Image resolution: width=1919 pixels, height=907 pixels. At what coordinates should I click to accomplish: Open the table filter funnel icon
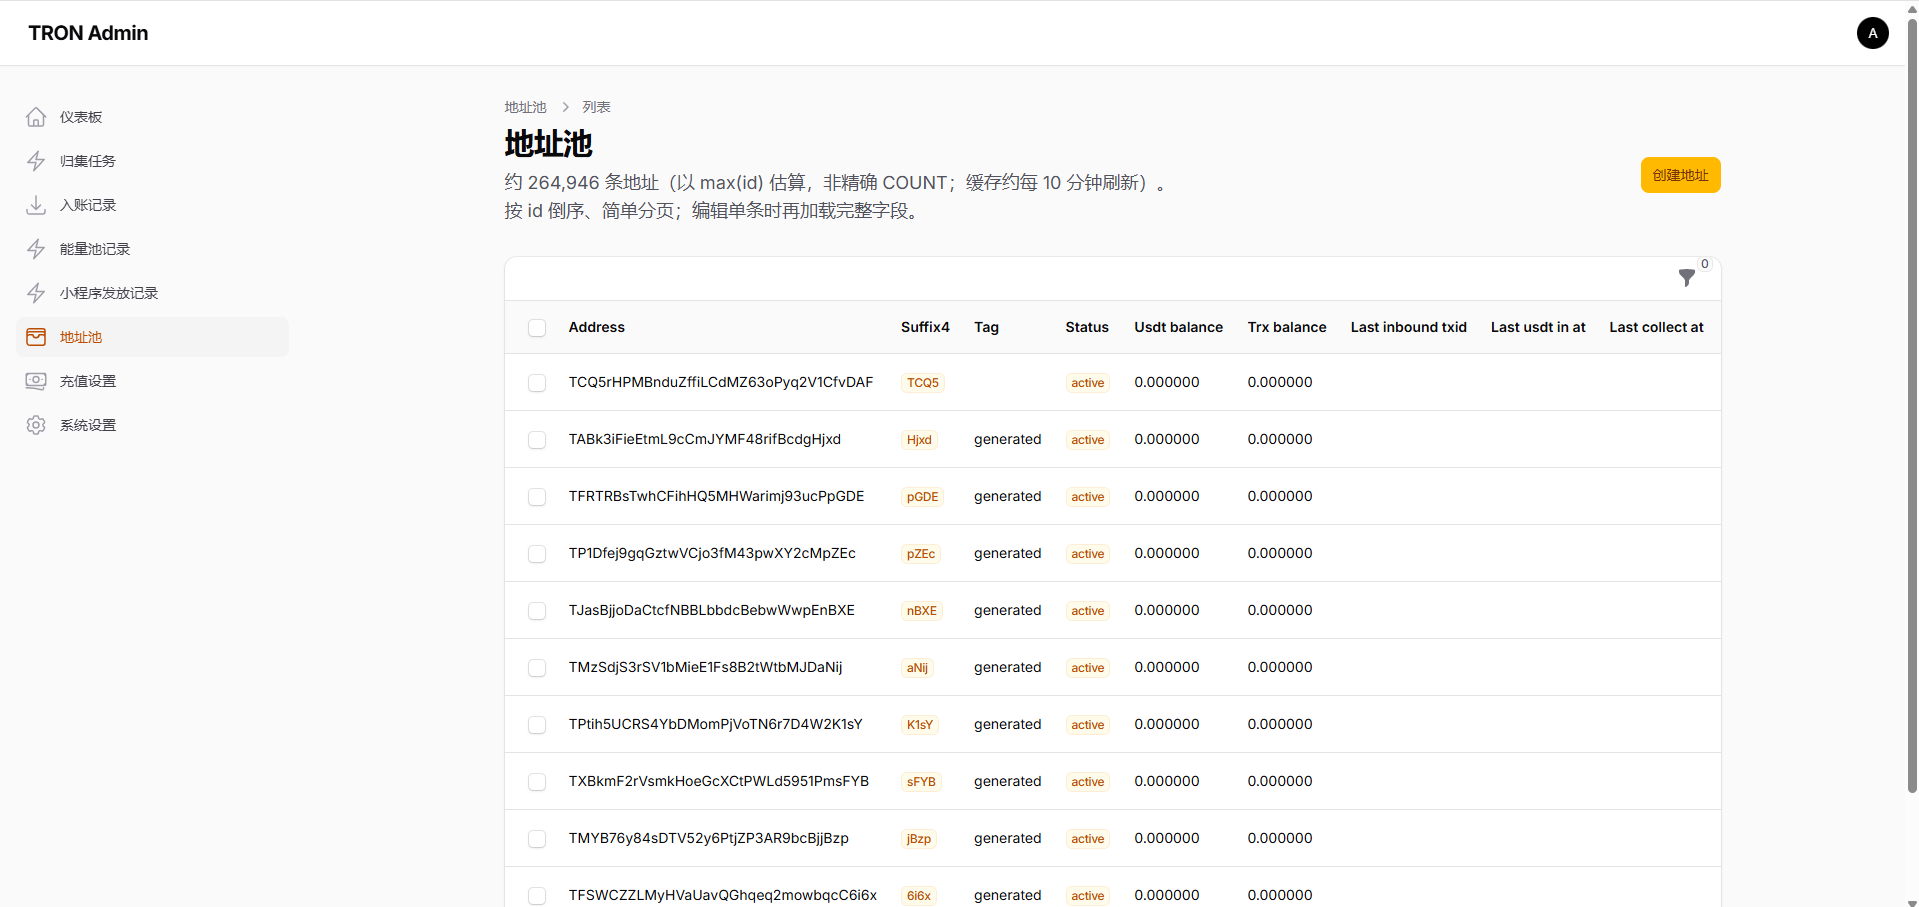pos(1687,278)
